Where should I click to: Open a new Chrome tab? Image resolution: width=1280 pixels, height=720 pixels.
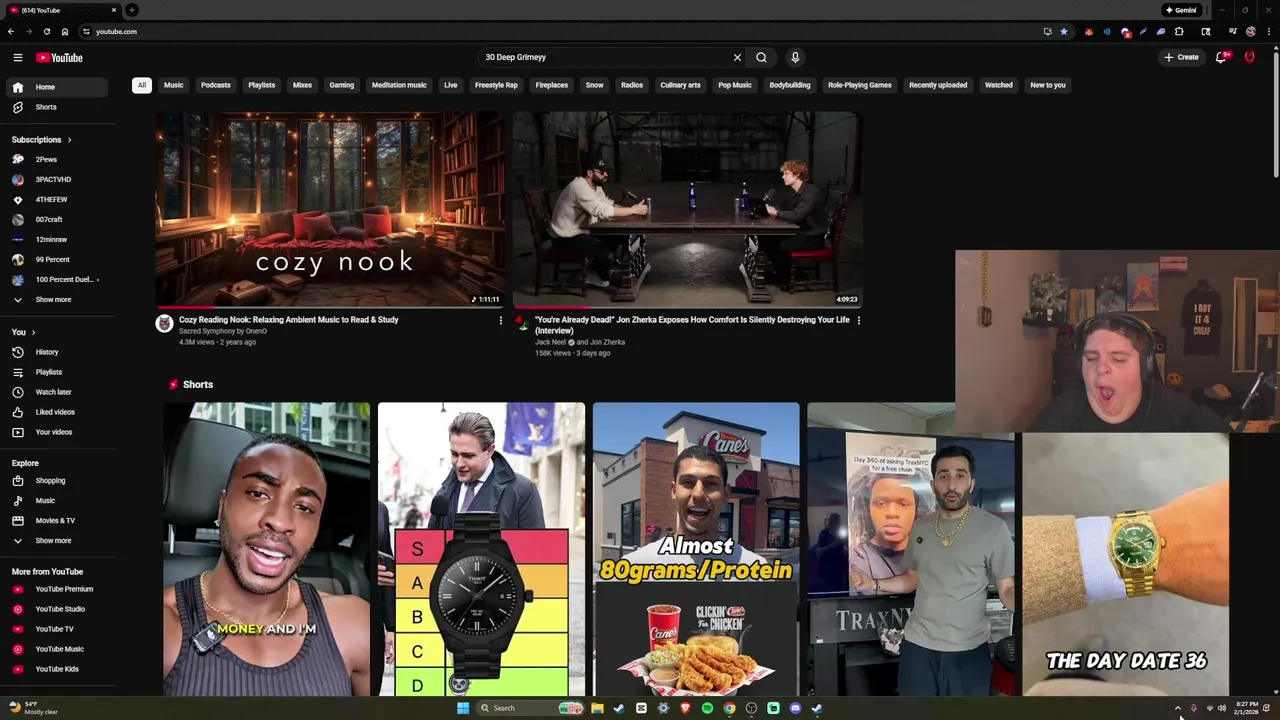pyautogui.click(x=132, y=10)
